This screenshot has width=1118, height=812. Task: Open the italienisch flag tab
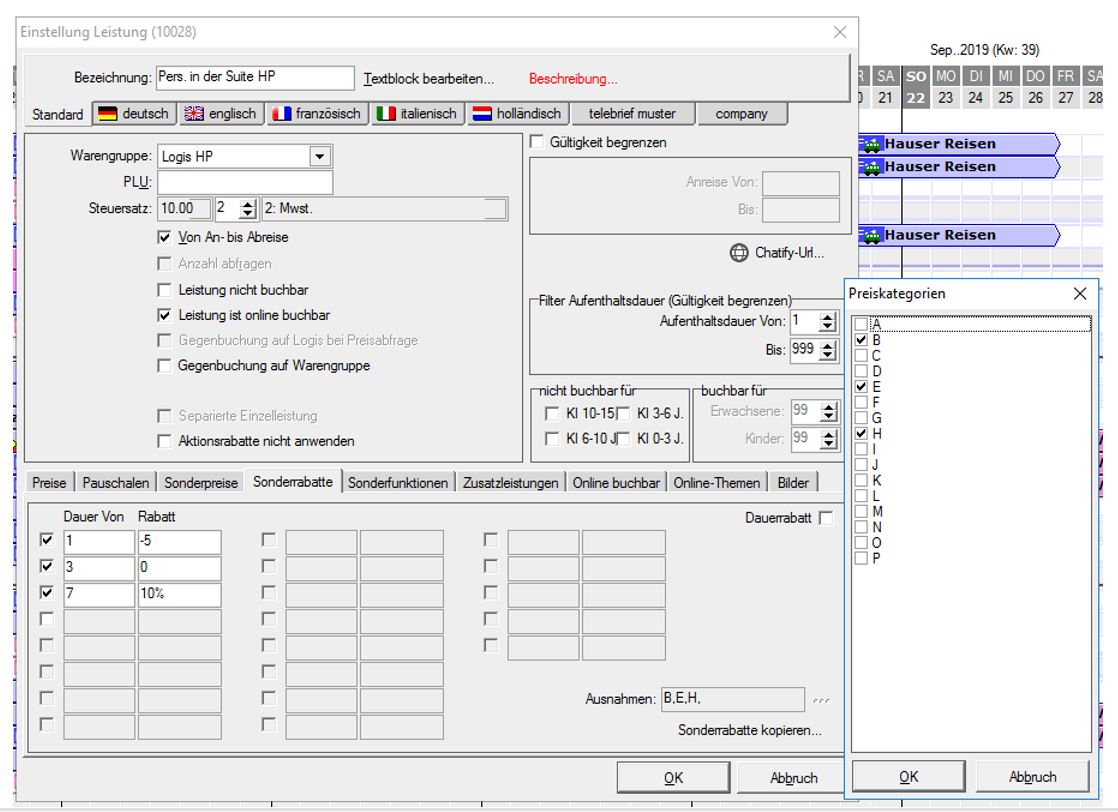click(x=417, y=114)
